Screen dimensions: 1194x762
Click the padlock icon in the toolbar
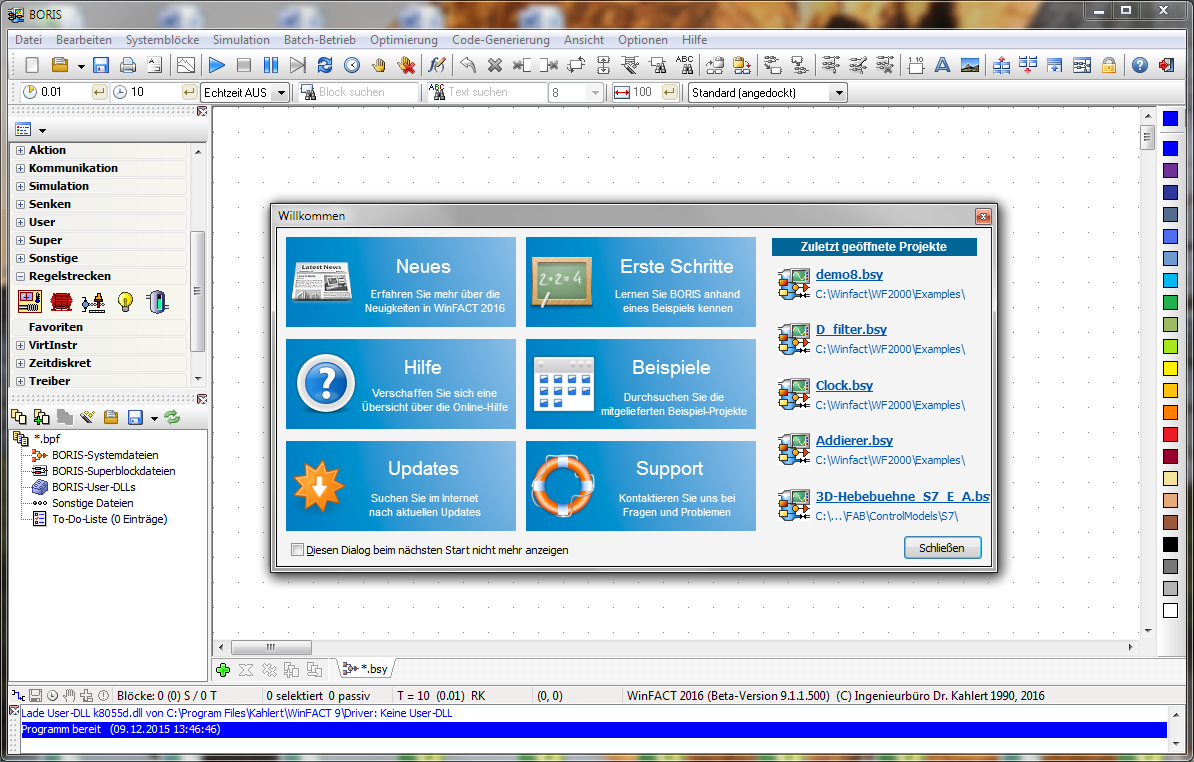(1109, 65)
